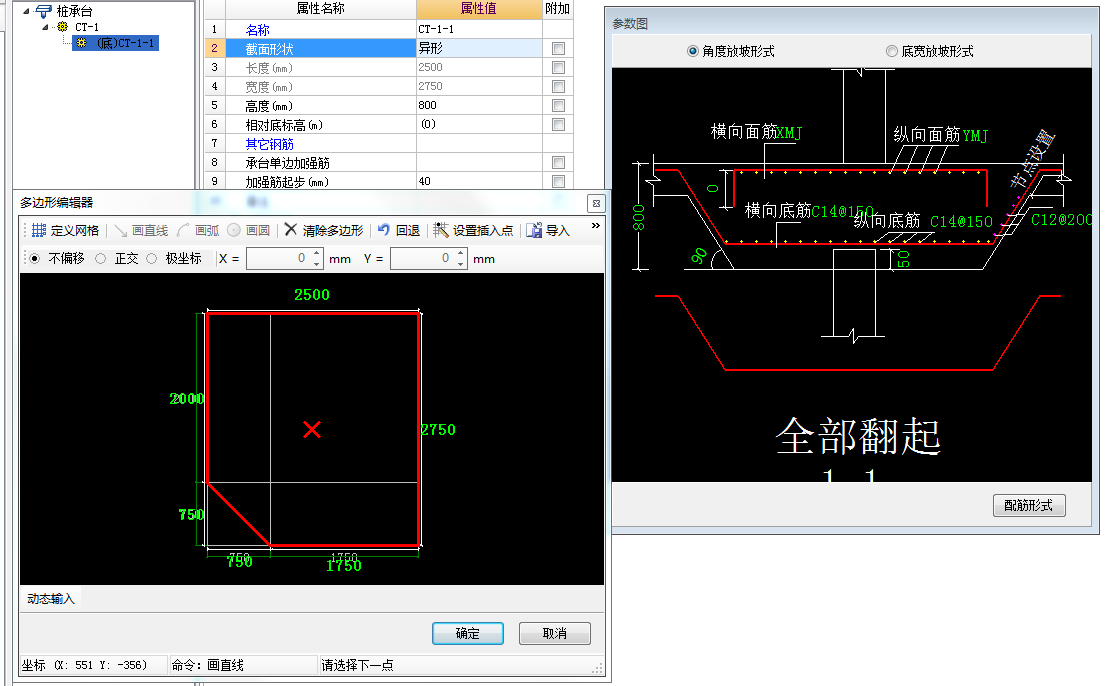Screen dimensions: 1120x686
Task: Click the 纵向面筋 YMJ parameter label
Action: (x=941, y=134)
